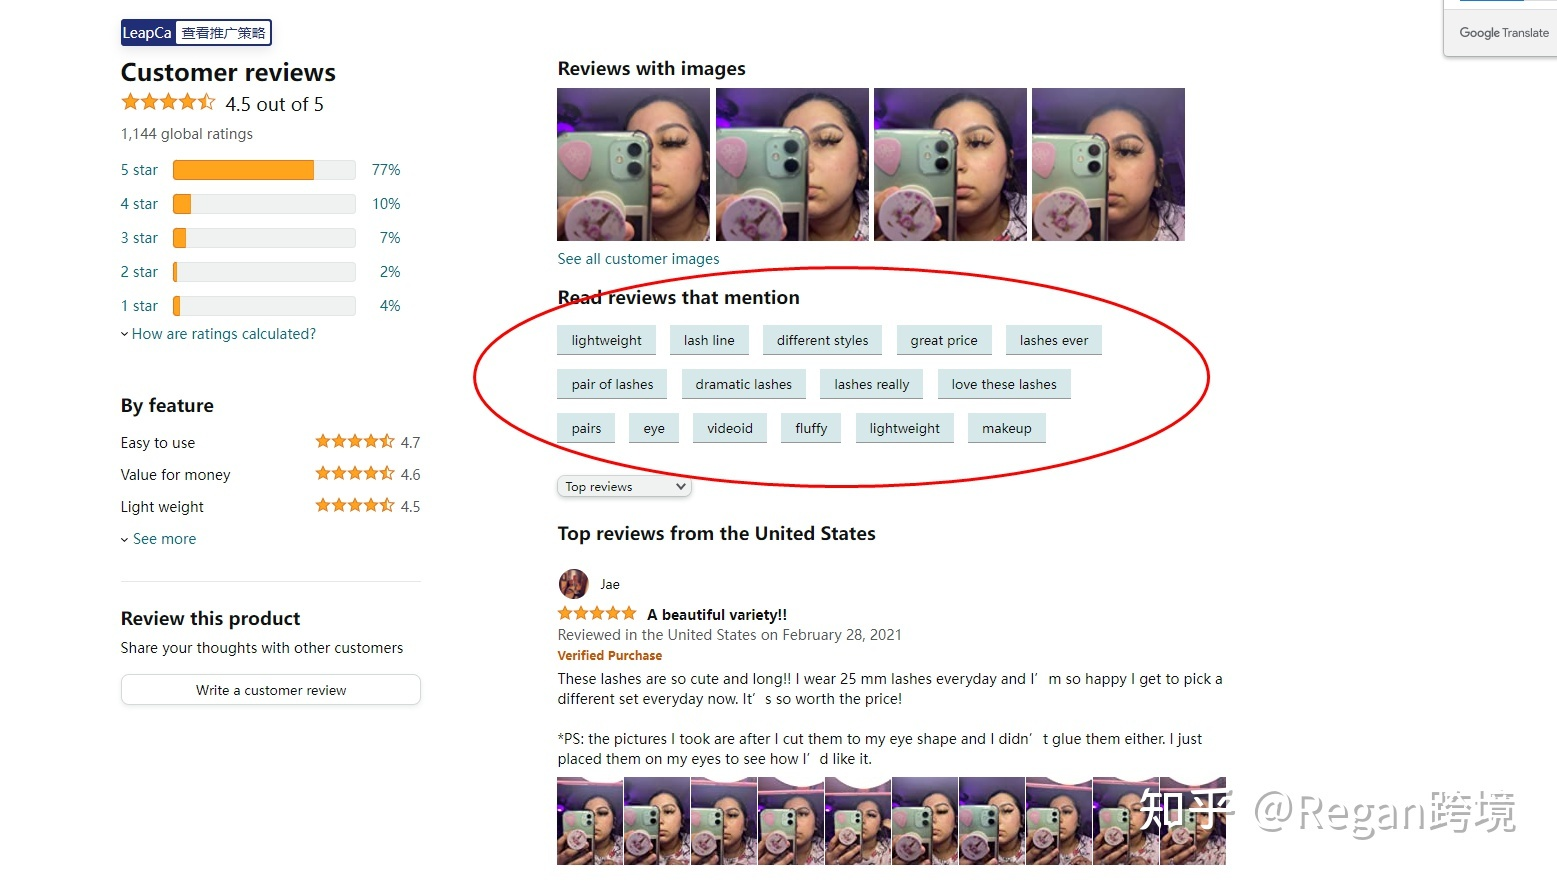
Task: Click Write a customer review button
Action: (271, 690)
